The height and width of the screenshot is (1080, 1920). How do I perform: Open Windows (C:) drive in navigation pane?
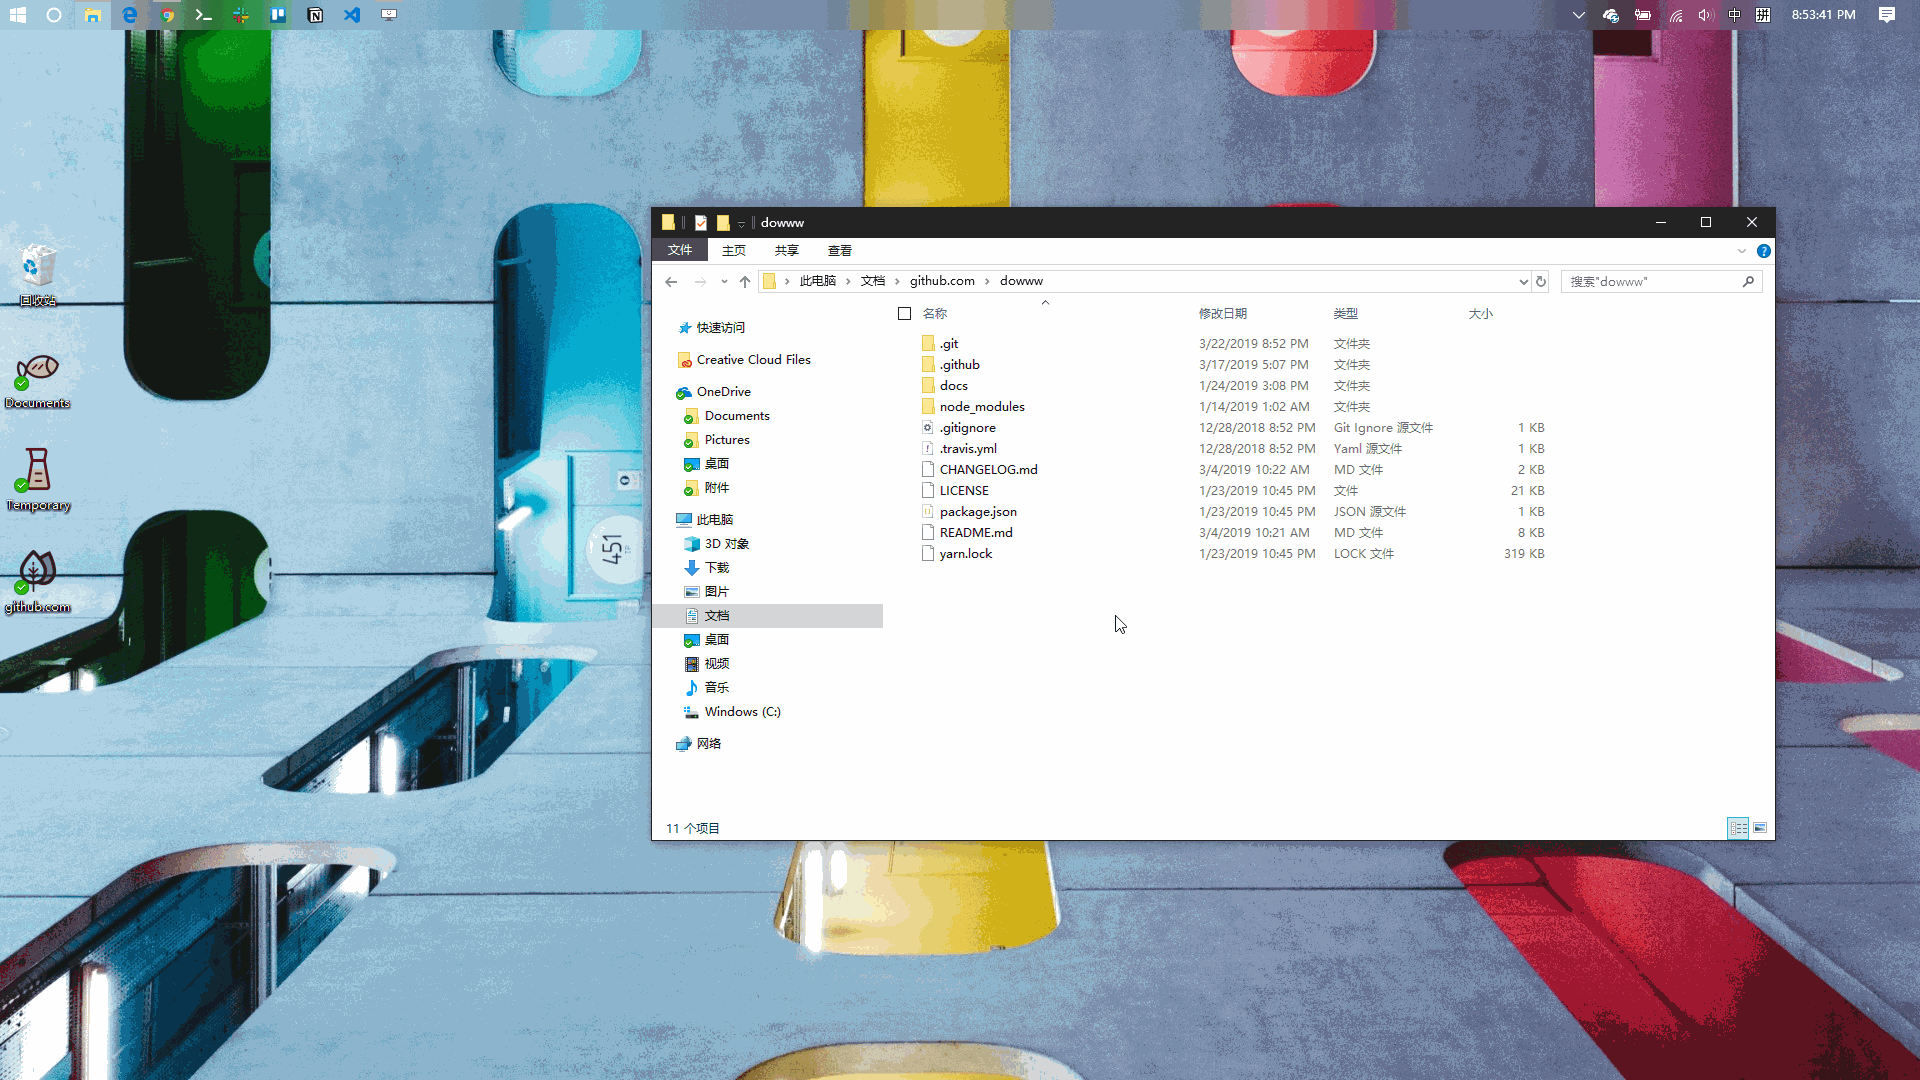(x=733, y=712)
